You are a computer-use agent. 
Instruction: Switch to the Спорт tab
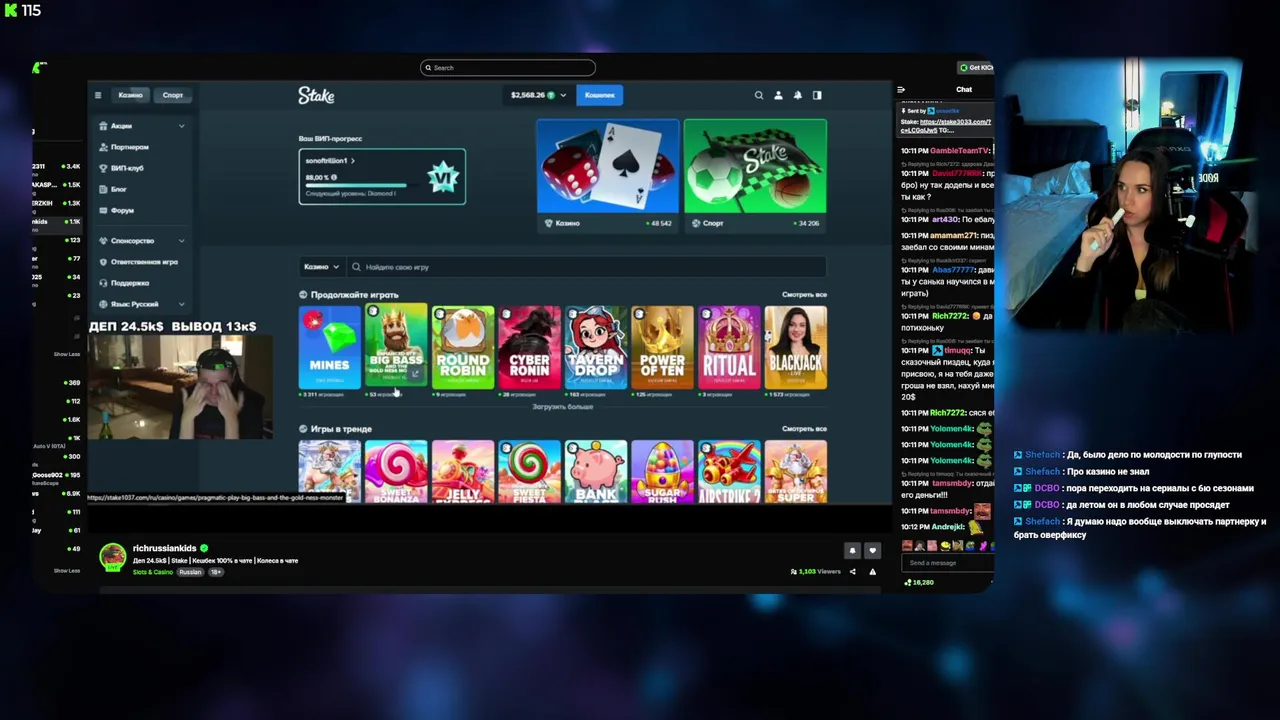click(x=173, y=95)
